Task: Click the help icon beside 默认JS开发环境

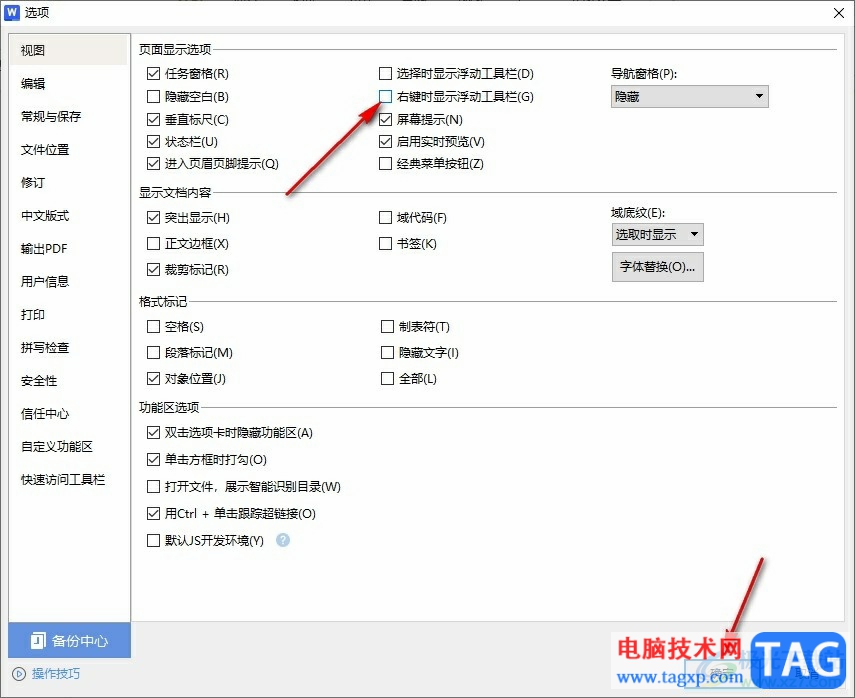Action: click(283, 540)
